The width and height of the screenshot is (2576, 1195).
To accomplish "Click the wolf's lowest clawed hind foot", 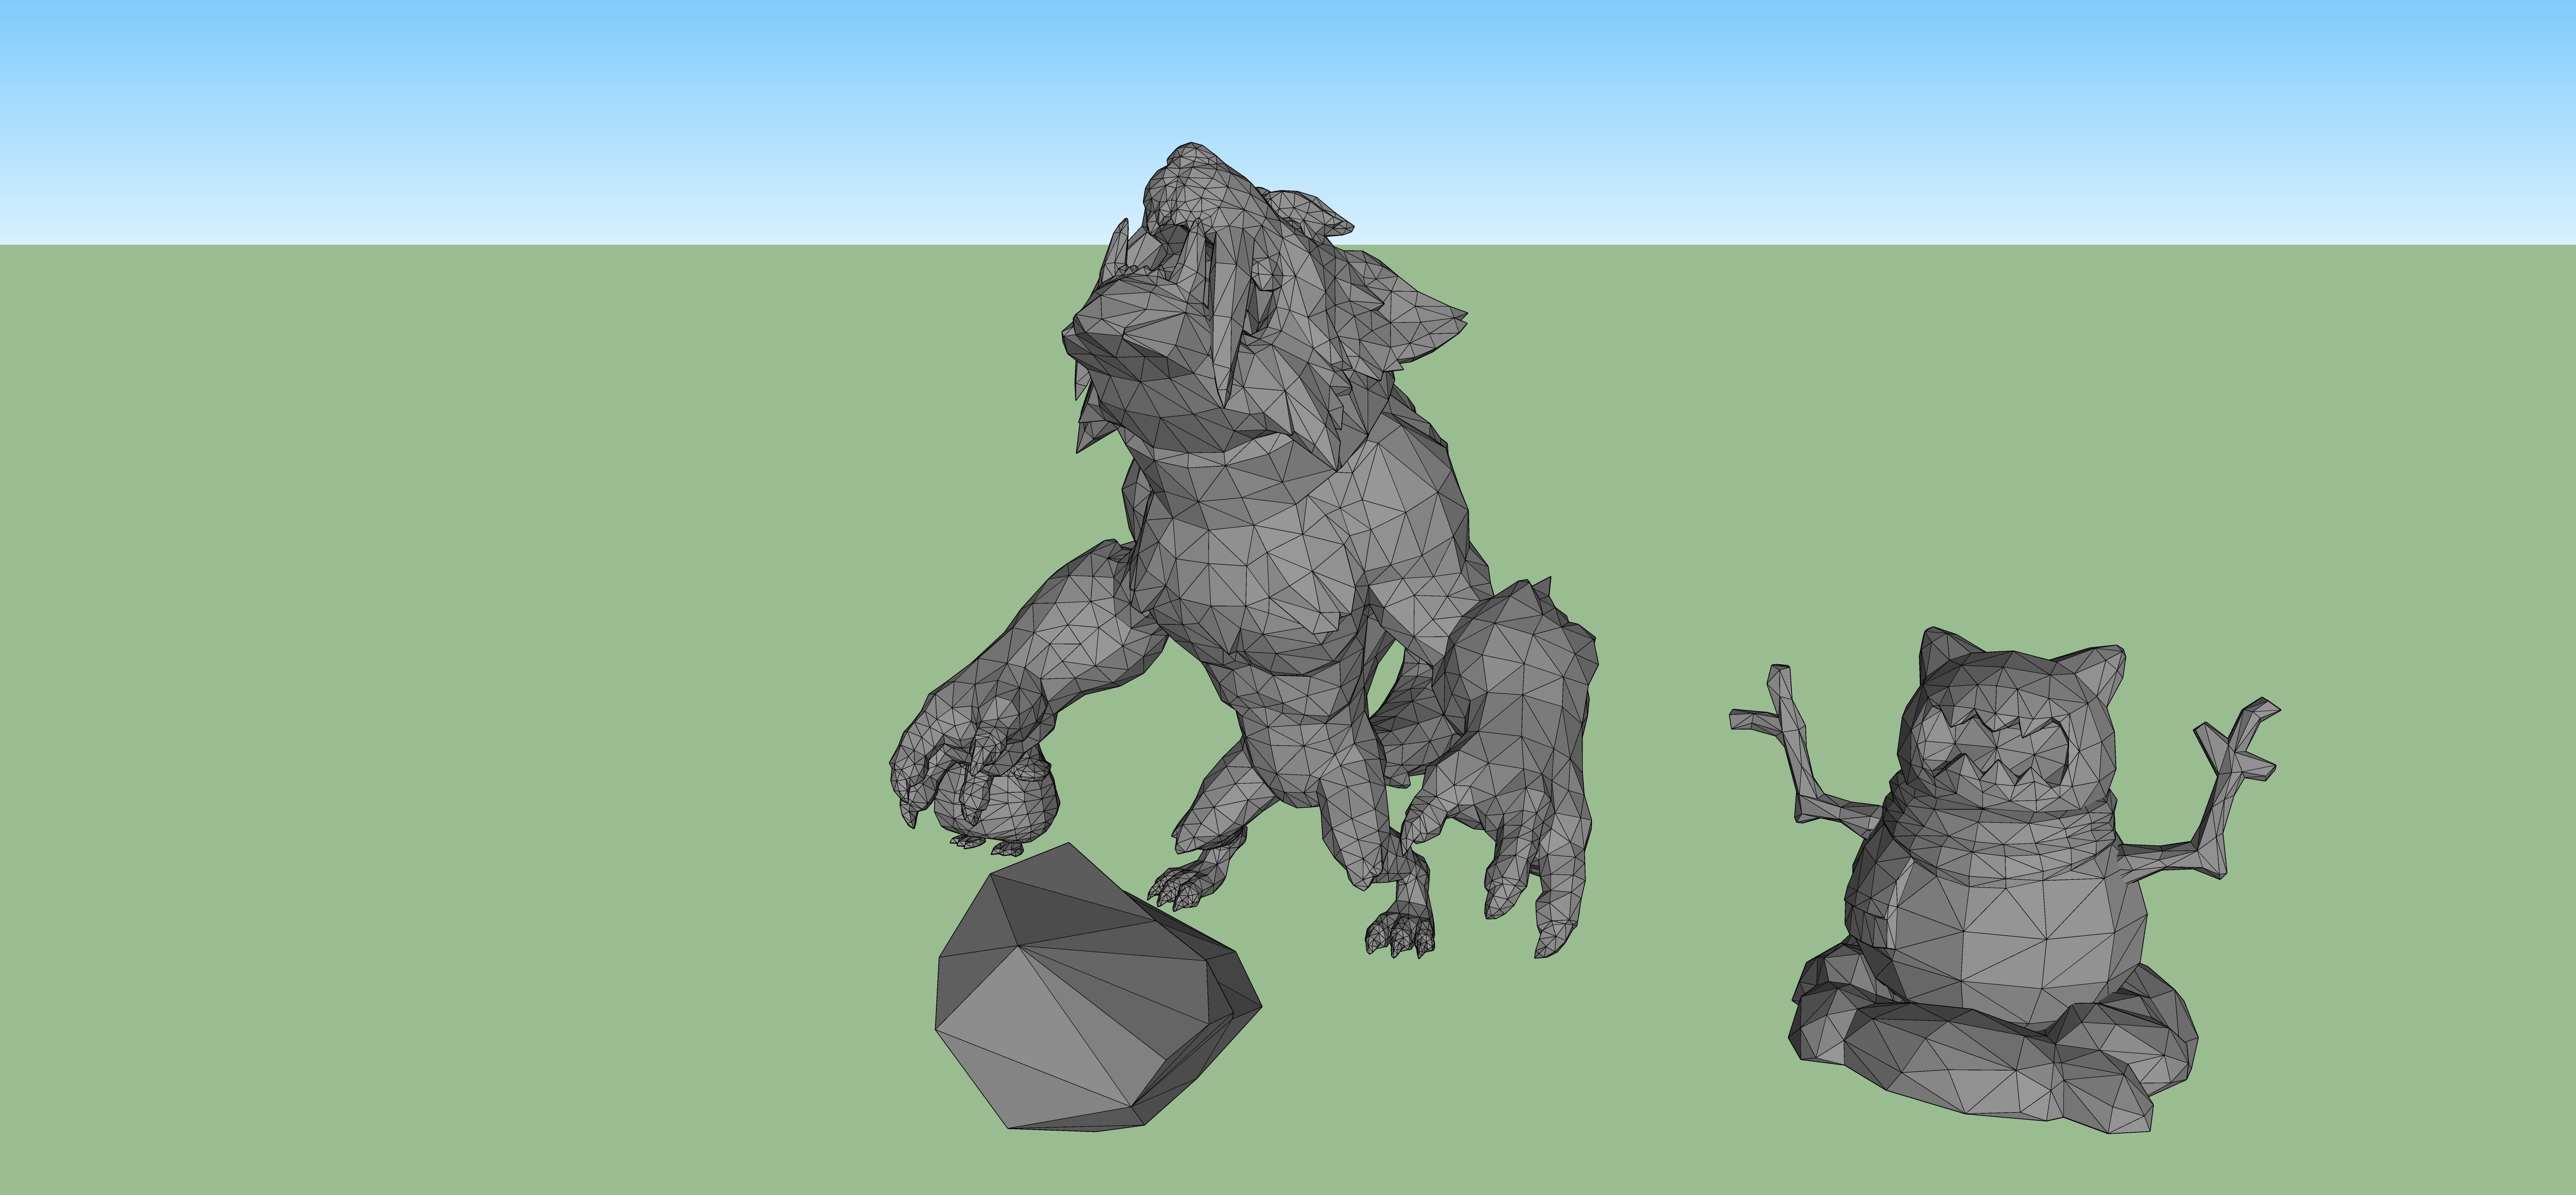I will coord(1401,935).
